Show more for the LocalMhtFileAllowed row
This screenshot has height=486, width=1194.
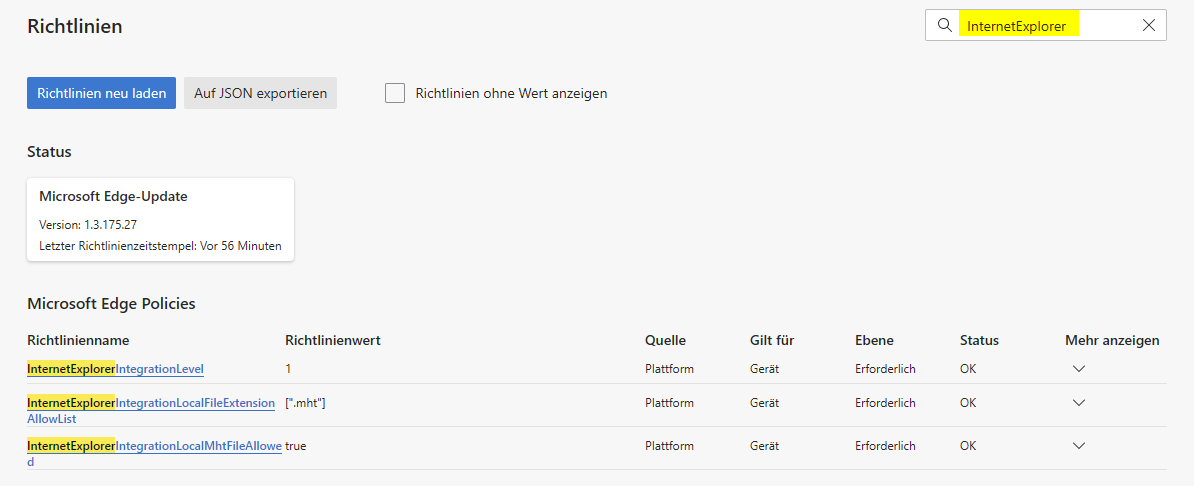click(1078, 446)
